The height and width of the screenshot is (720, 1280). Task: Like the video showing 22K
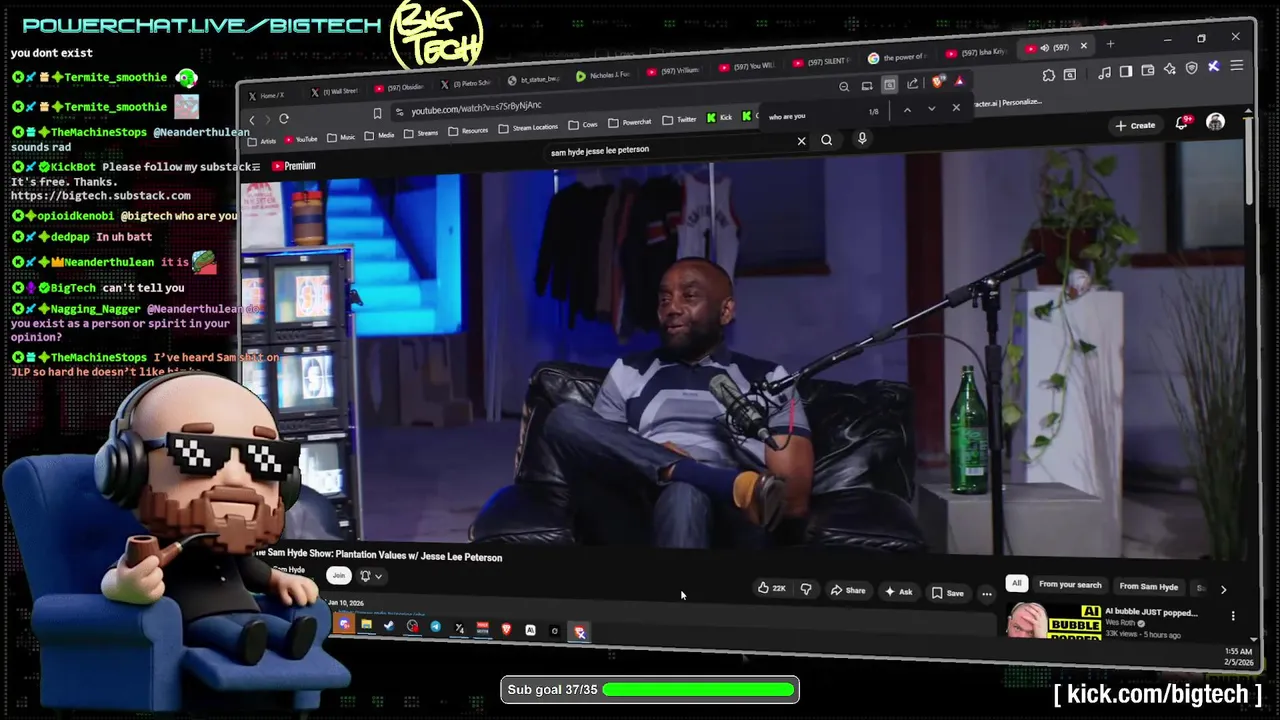771,588
